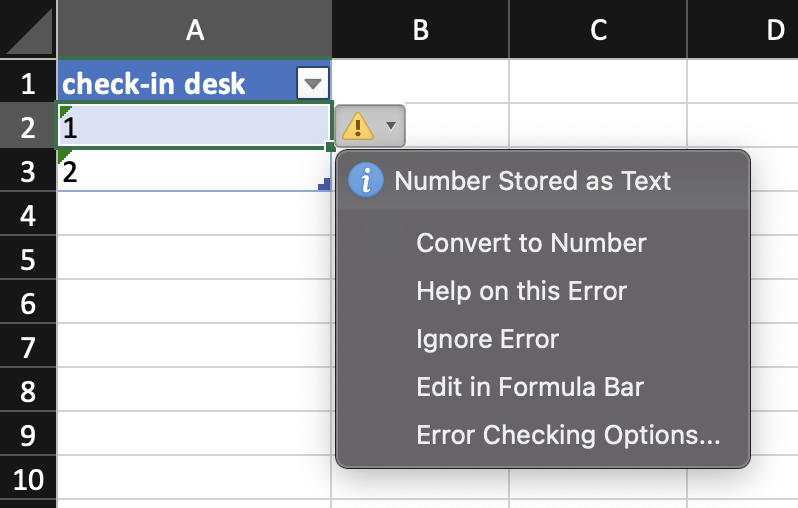The height and width of the screenshot is (508, 798).
Task: Click the blue info icon in menu
Action: (366, 181)
